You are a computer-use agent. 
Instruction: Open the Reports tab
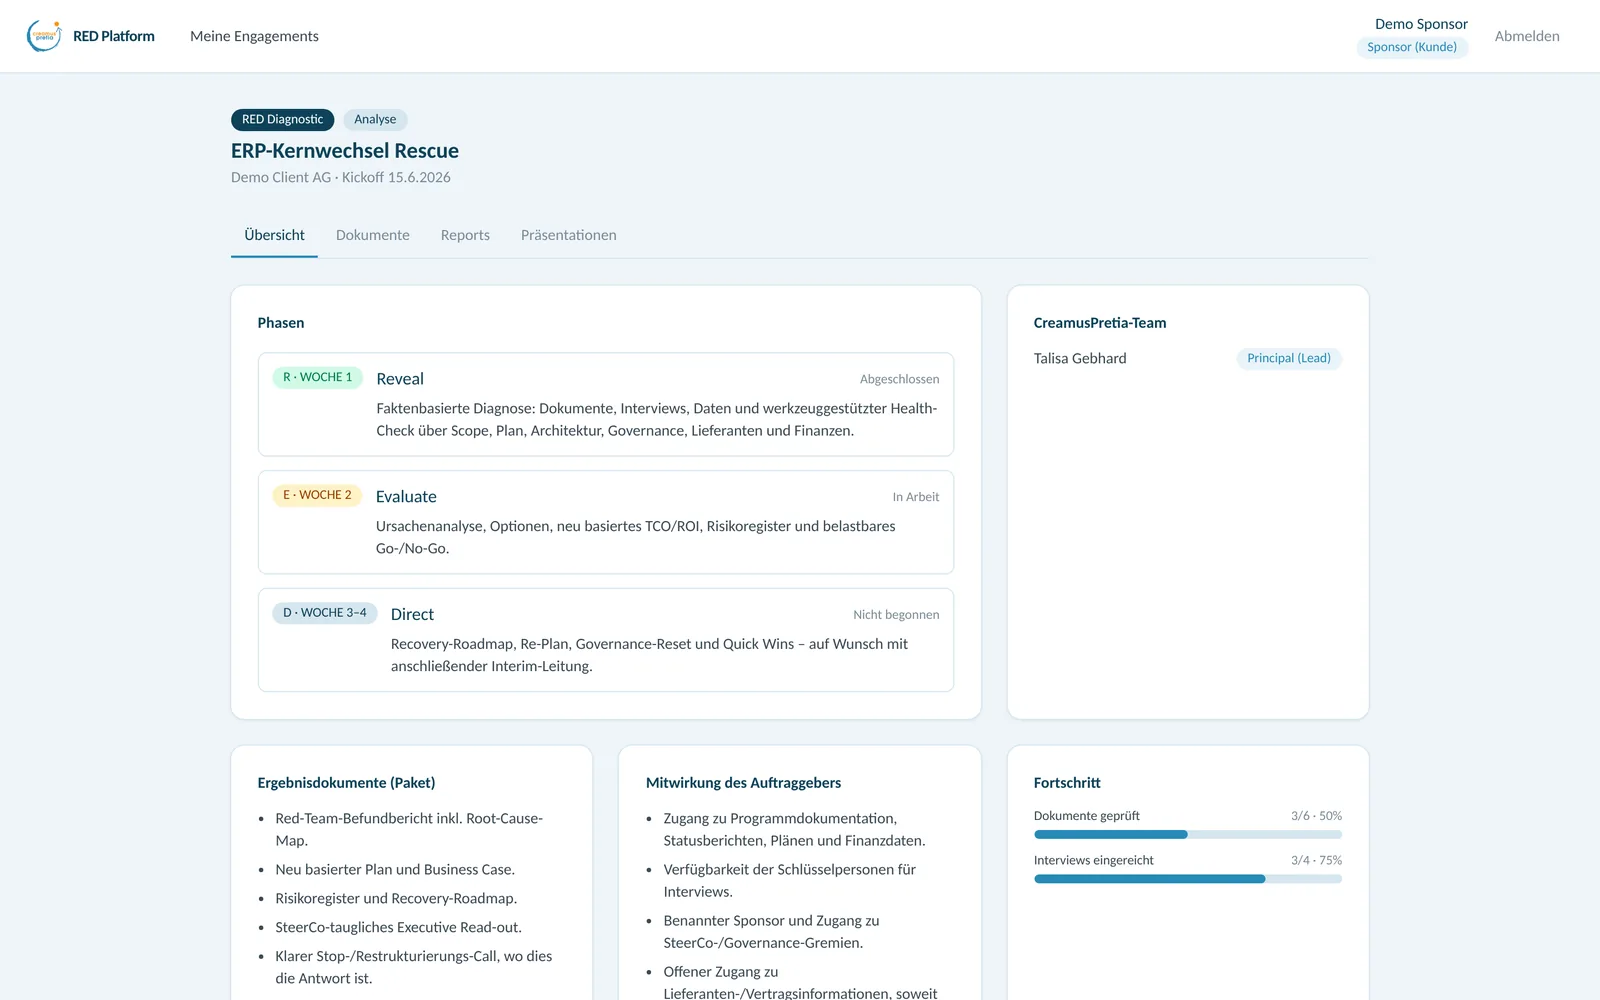(x=465, y=235)
